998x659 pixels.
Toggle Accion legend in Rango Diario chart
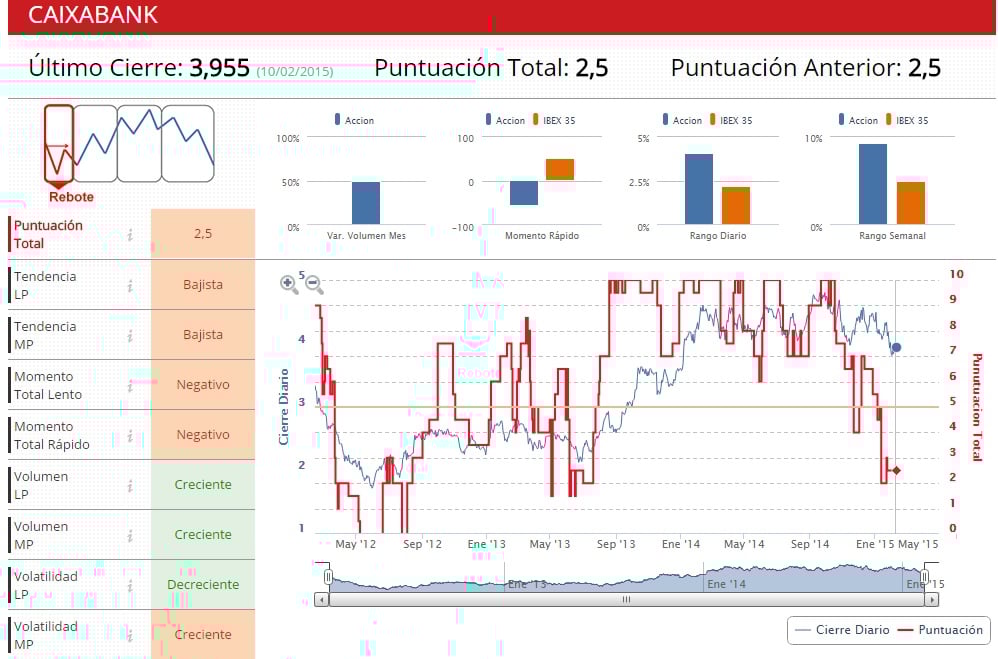(x=682, y=120)
